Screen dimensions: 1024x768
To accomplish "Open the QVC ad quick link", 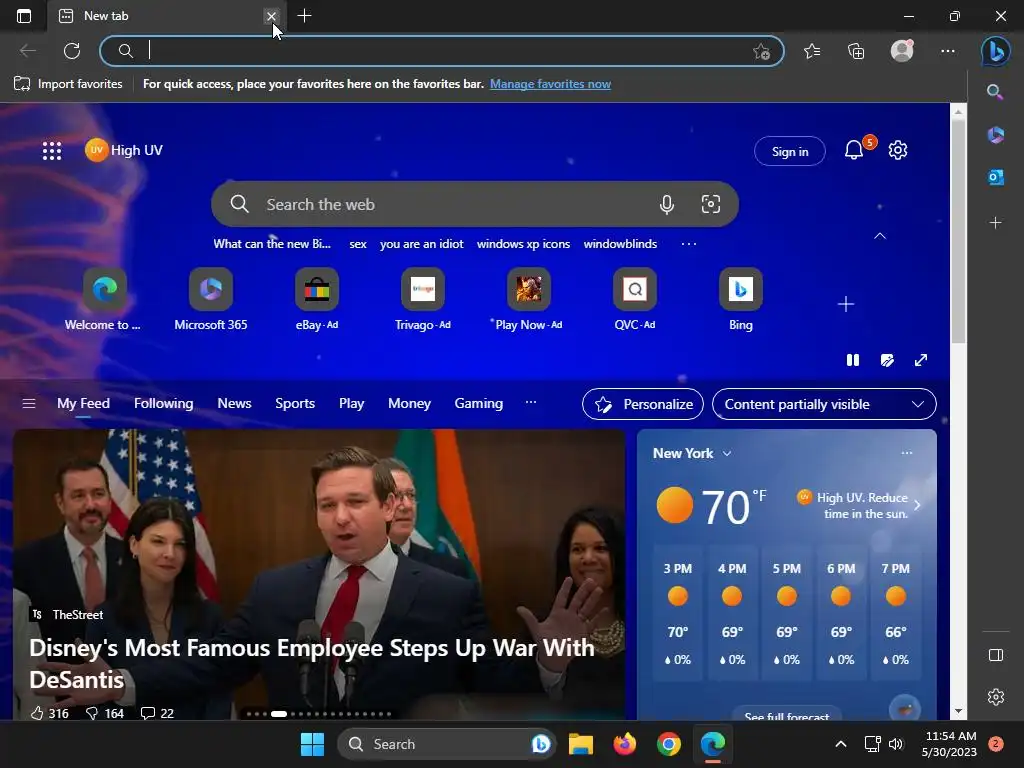I will [x=635, y=300].
